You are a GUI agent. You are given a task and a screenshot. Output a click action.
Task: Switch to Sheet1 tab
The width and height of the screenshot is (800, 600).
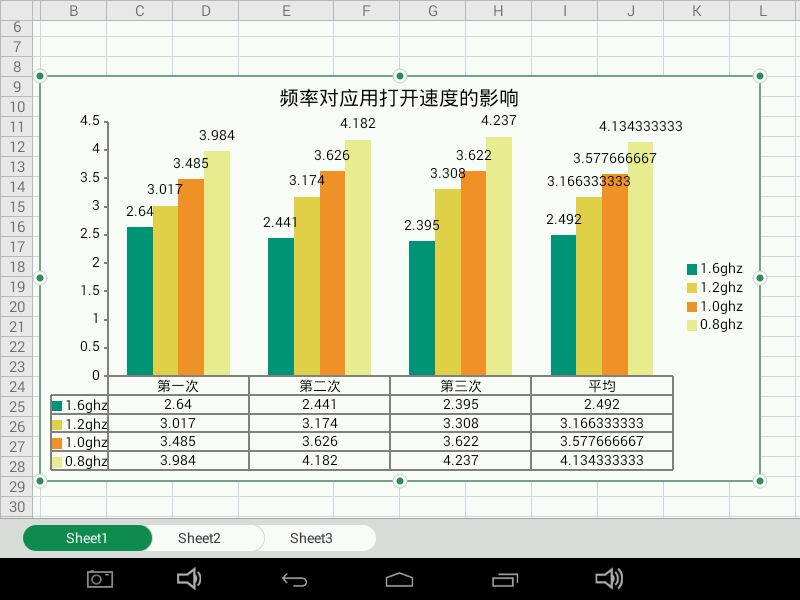(x=87, y=538)
